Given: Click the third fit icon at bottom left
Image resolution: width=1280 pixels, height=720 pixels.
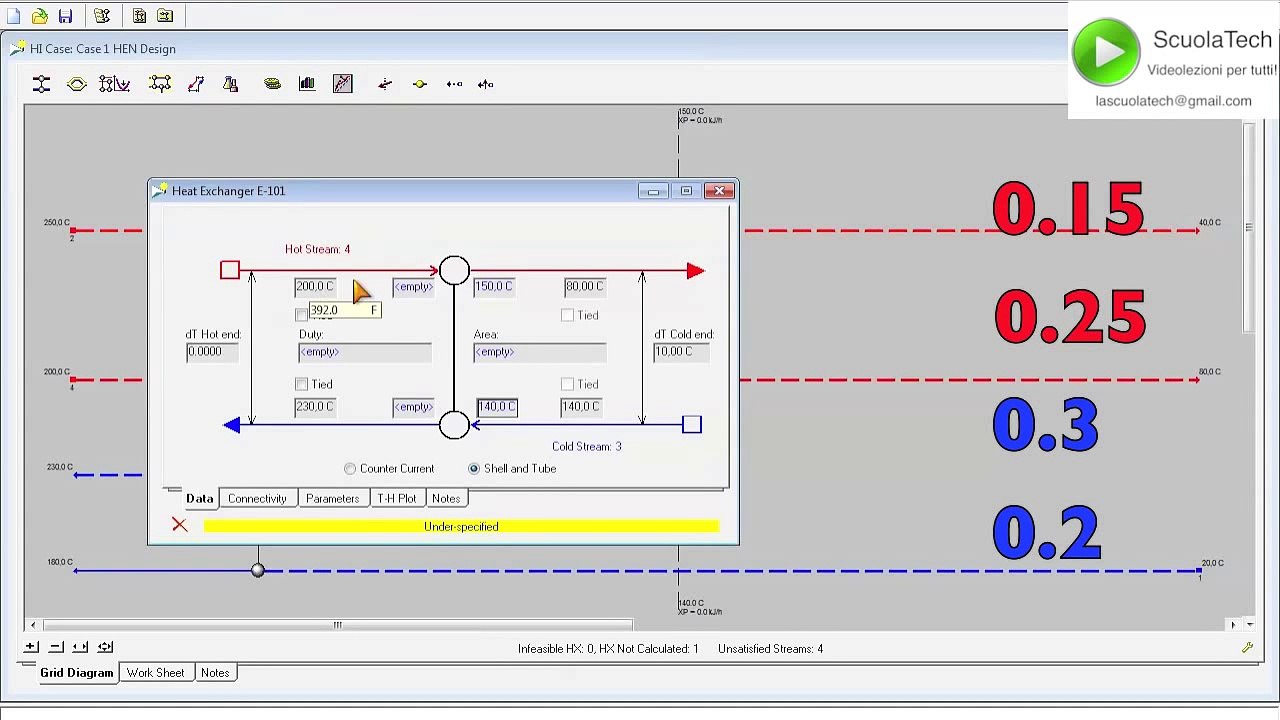Looking at the screenshot, I should click(x=81, y=647).
